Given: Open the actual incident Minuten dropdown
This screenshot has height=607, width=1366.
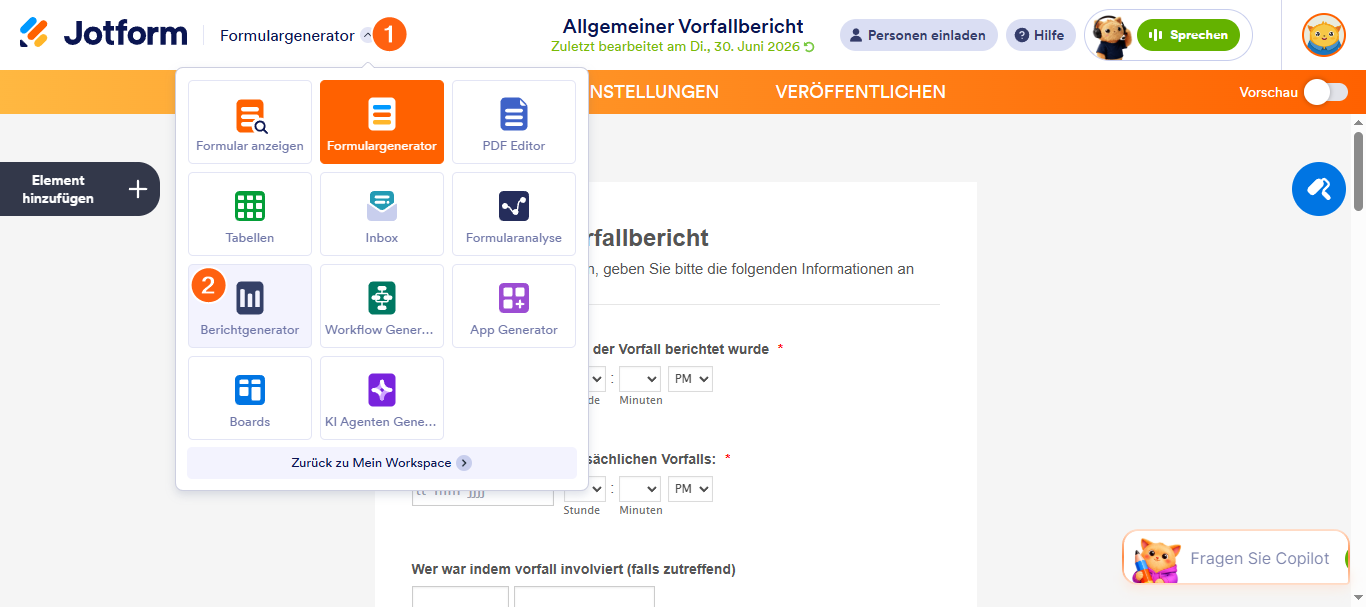Looking at the screenshot, I should point(640,489).
